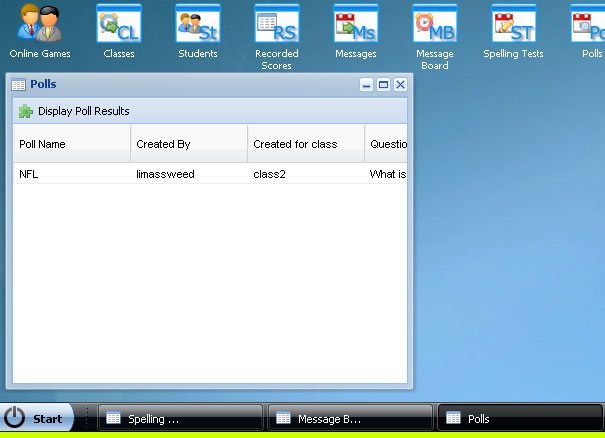Click the Display Poll Results button

pos(74,111)
